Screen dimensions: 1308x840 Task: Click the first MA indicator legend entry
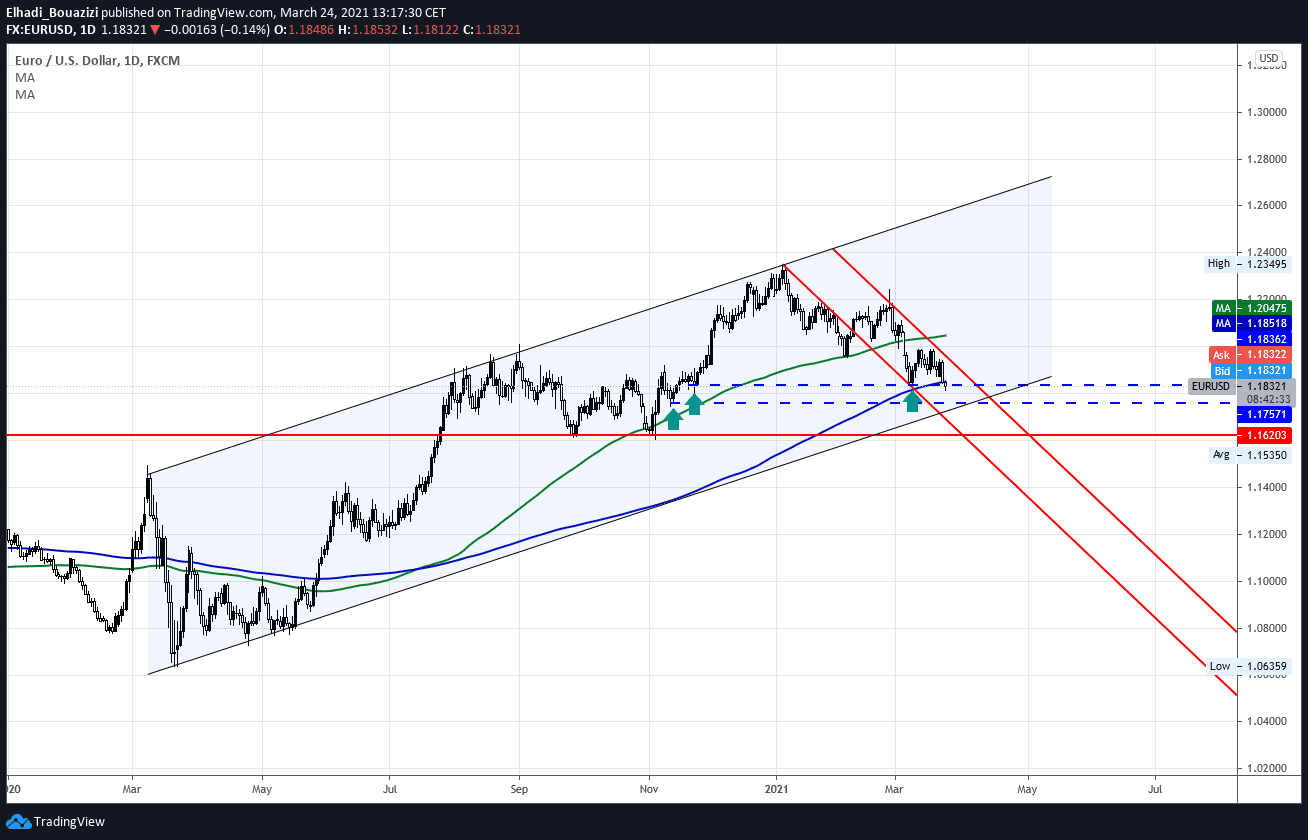tap(24, 77)
